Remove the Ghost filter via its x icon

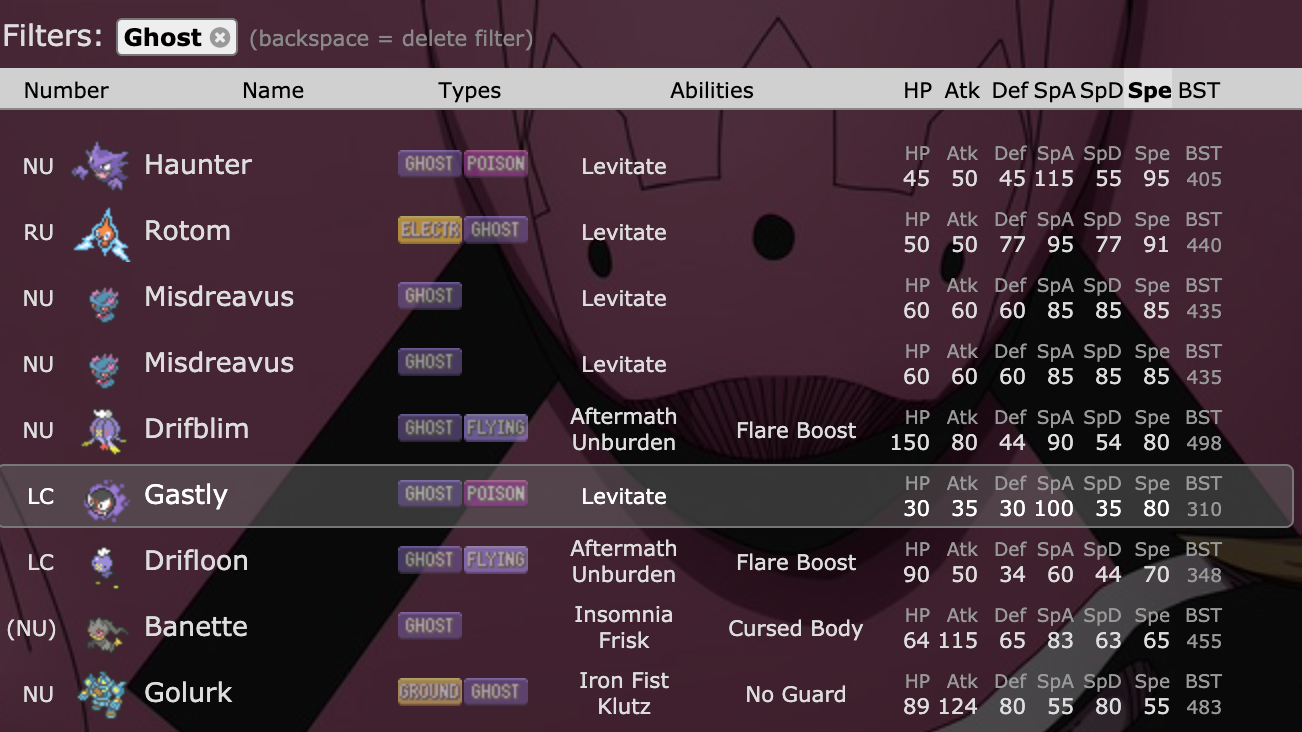click(x=220, y=38)
